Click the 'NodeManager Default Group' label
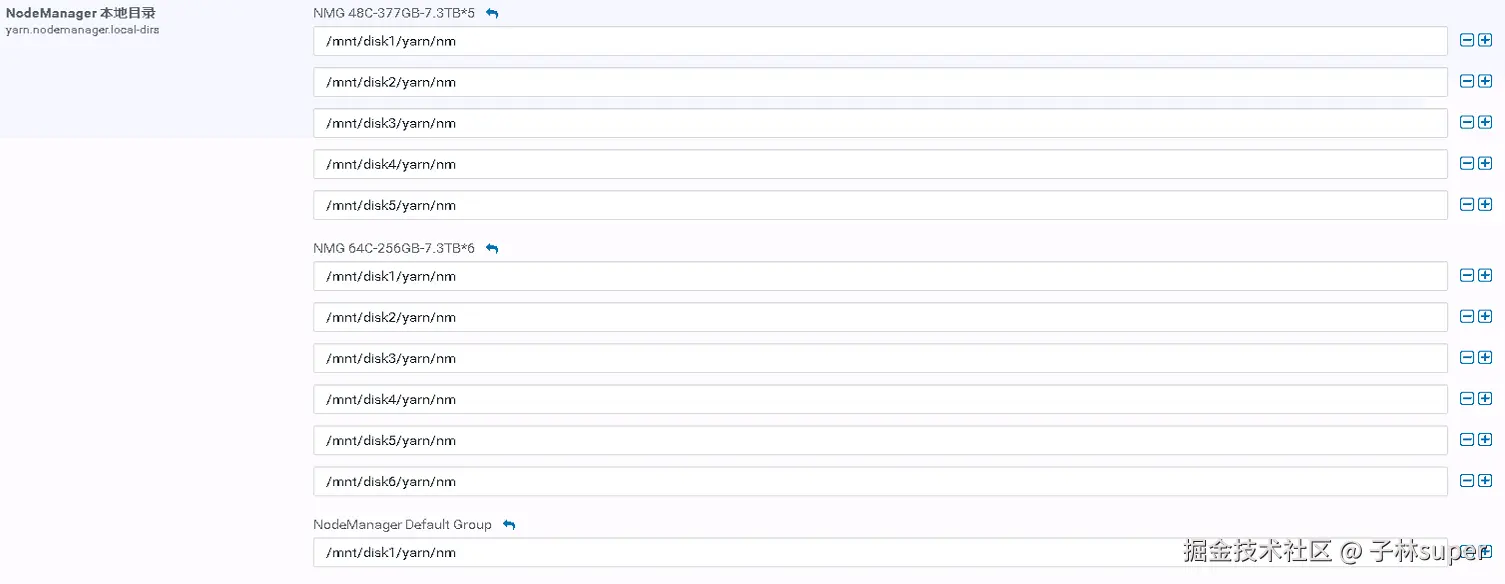The width and height of the screenshot is (1505, 584). pyautogui.click(x=402, y=525)
